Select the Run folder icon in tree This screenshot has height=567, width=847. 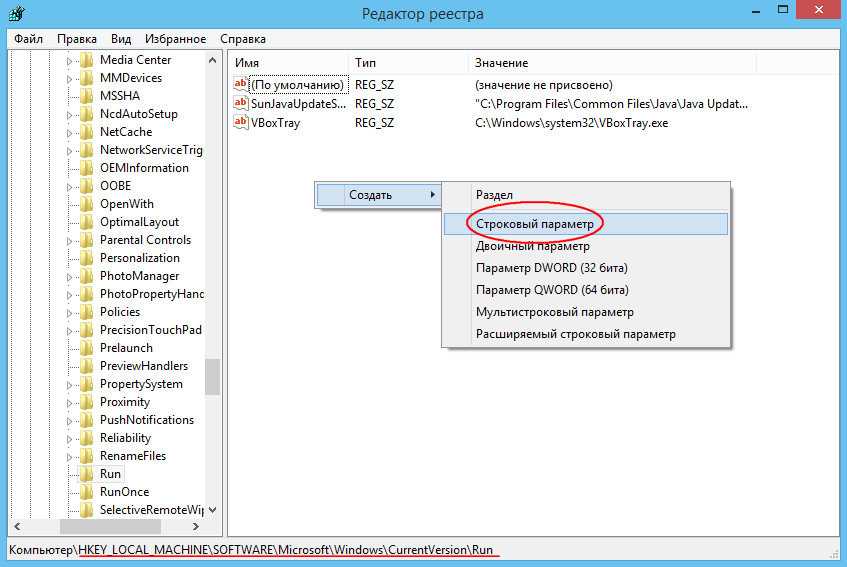tap(87, 474)
